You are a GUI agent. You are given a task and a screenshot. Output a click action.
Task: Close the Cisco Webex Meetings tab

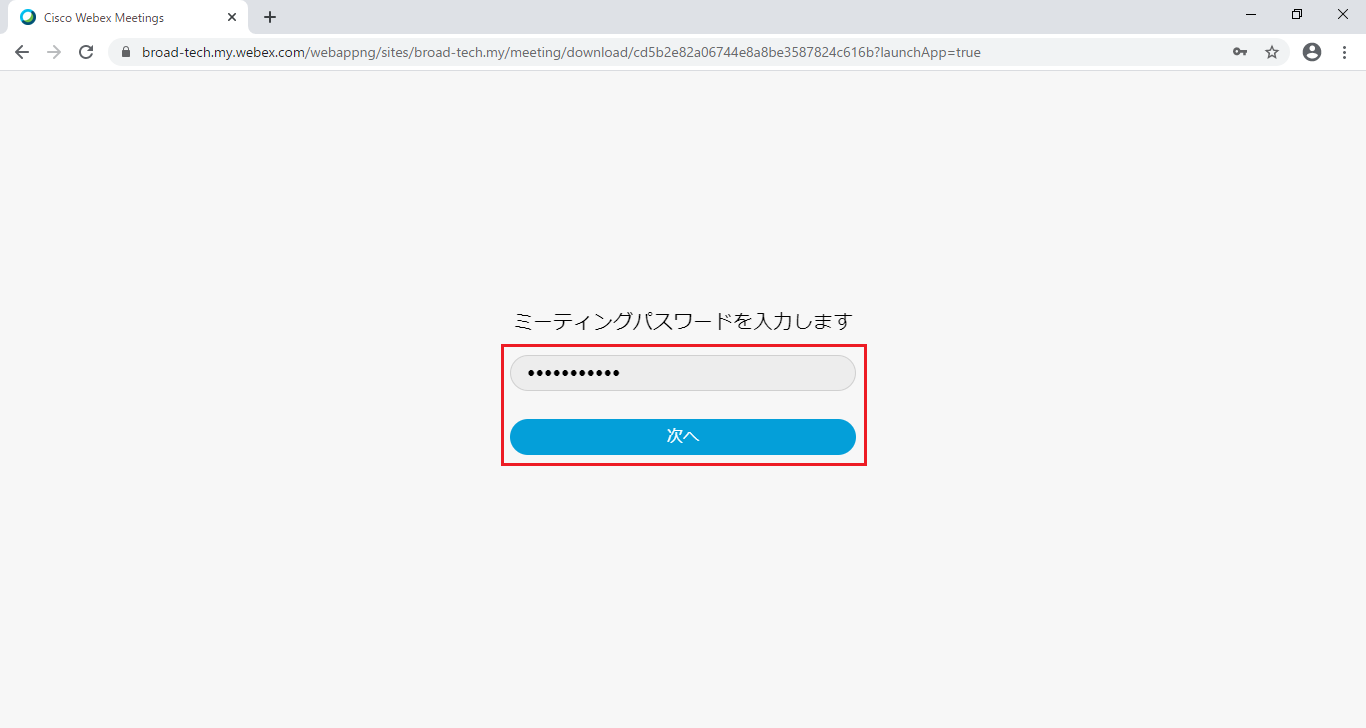tap(232, 17)
